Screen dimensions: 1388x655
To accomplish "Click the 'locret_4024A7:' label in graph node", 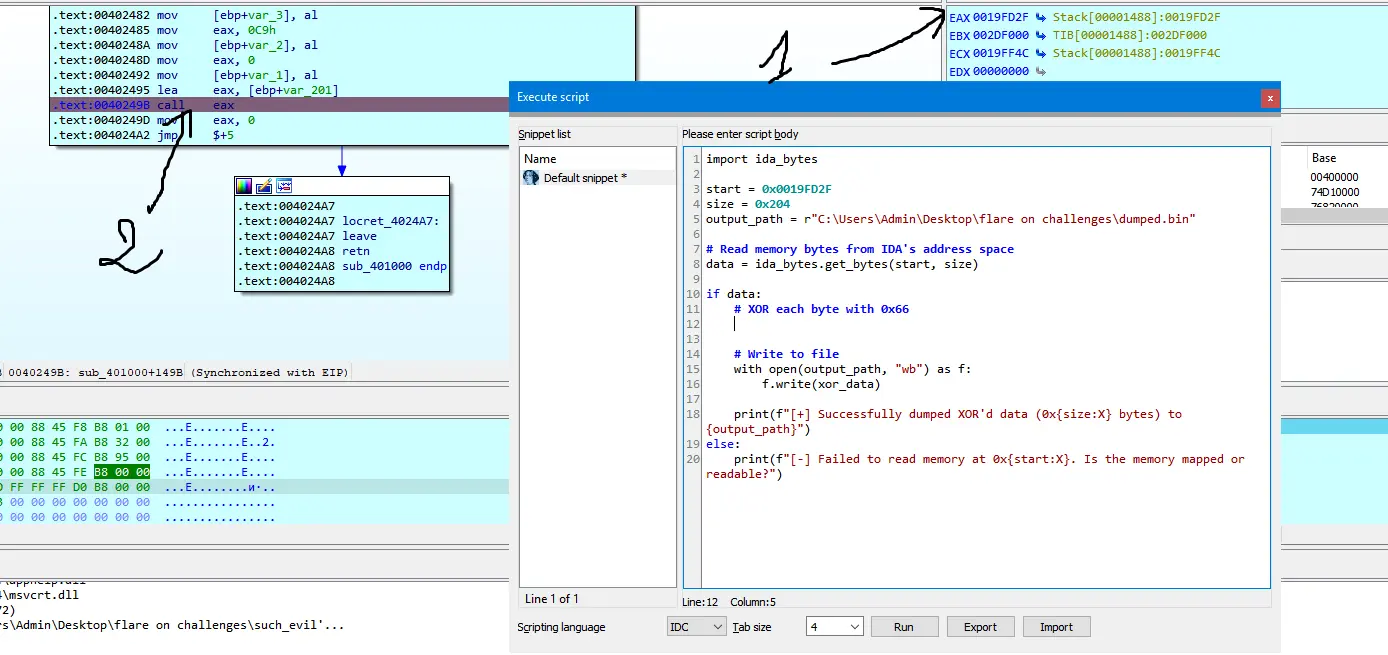I will pyautogui.click(x=391, y=221).
